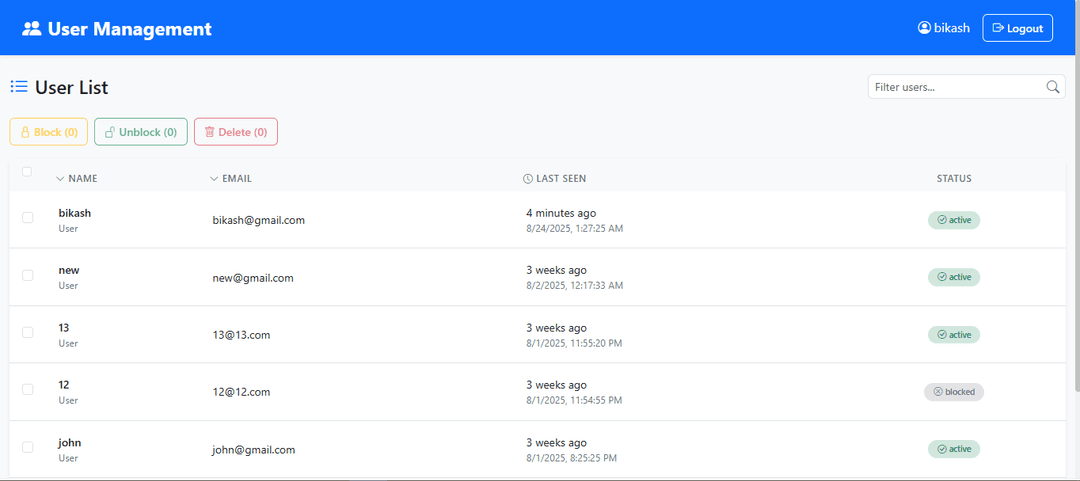Image resolution: width=1080 pixels, height=481 pixels.
Task: Click the Unblock (0) button
Action: pyautogui.click(x=141, y=132)
